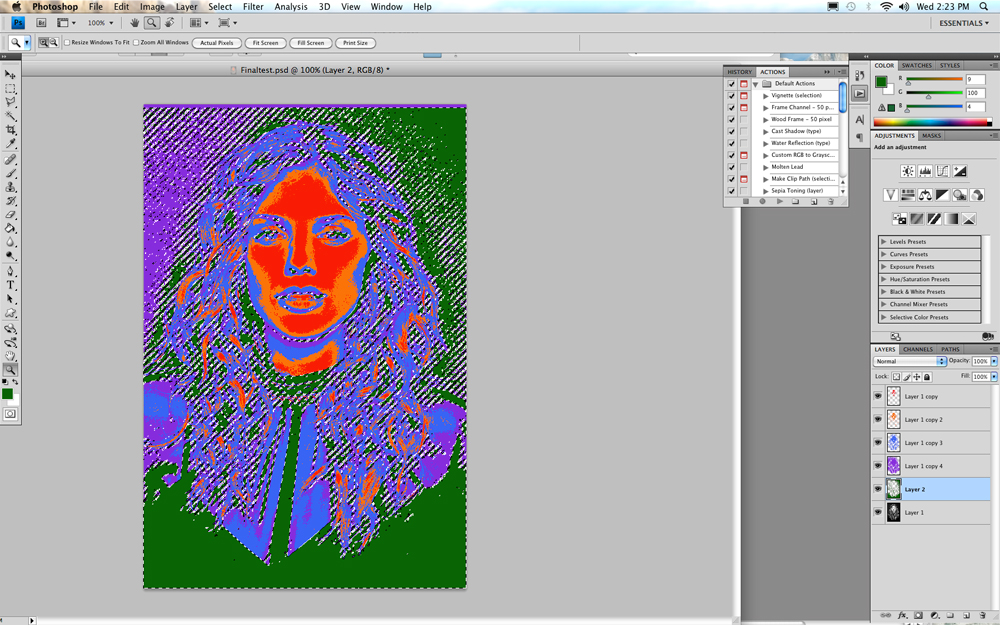Add a layer mask to Layer 2
The width and height of the screenshot is (1000, 625).
coord(918,615)
